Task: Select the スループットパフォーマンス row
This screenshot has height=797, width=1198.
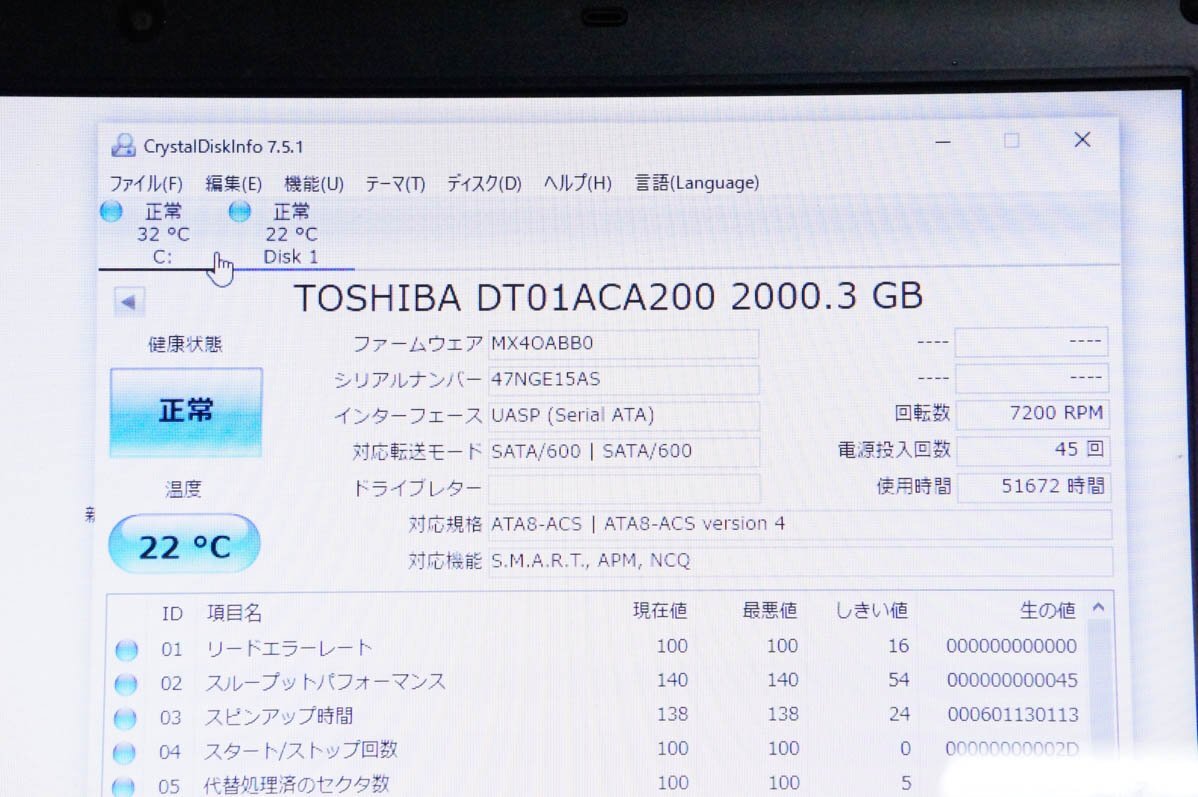Action: (x=597, y=682)
